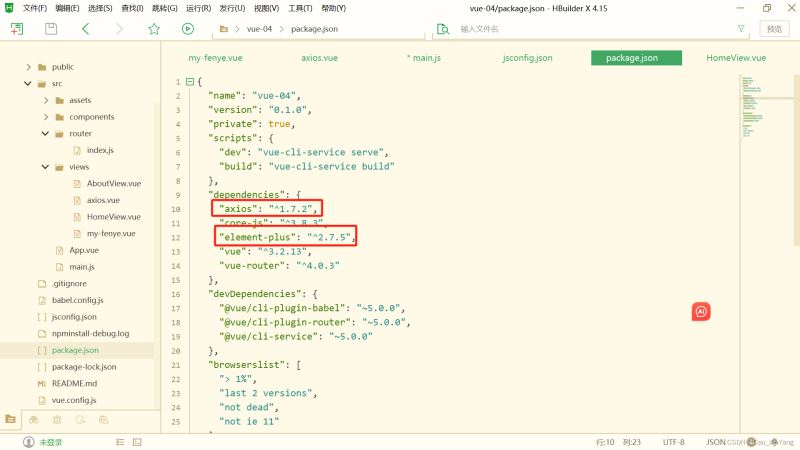Click the save file toolbar icon

click(x=51, y=29)
